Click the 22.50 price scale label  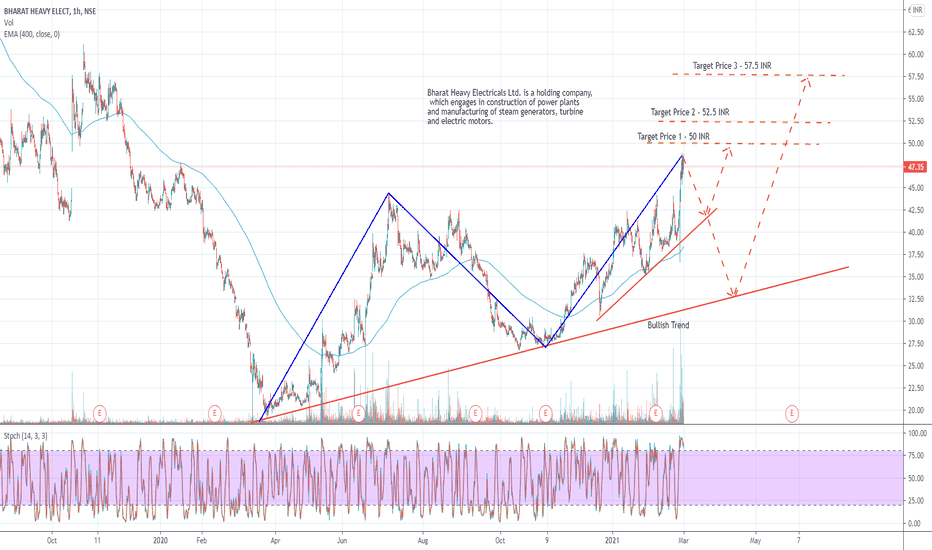coord(915,388)
